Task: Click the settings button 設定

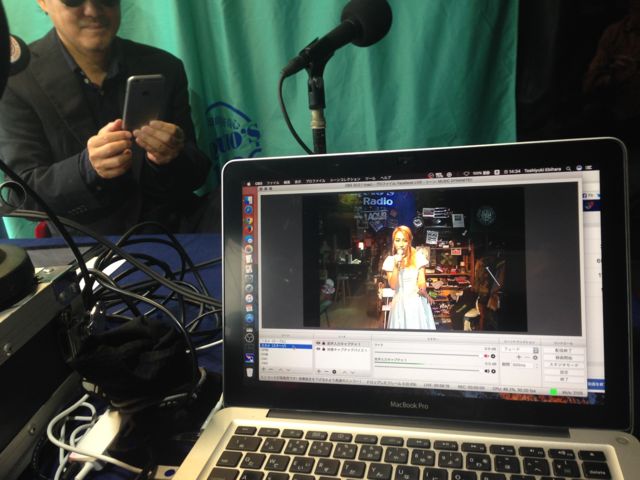Action: (564, 372)
